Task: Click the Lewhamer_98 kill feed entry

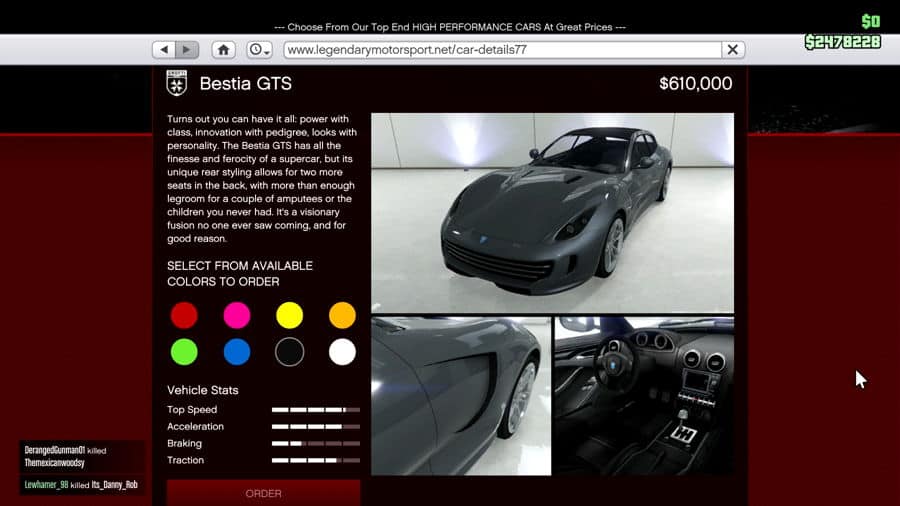Action: click(x=81, y=485)
